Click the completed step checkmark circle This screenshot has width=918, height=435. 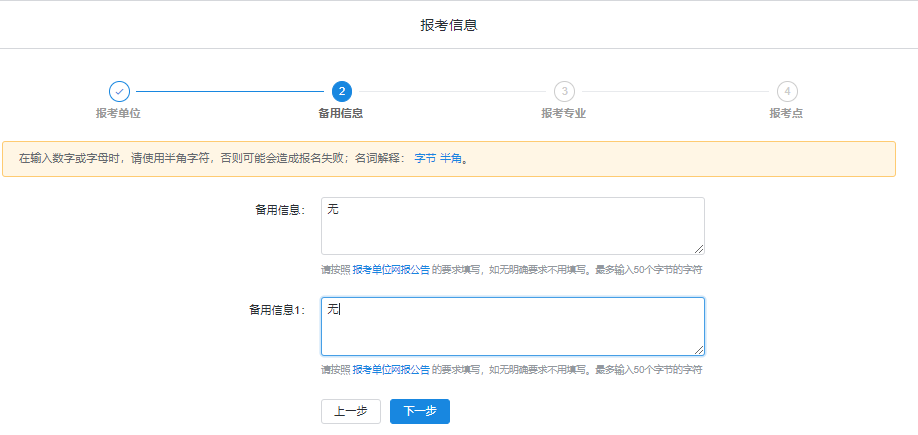[119, 91]
